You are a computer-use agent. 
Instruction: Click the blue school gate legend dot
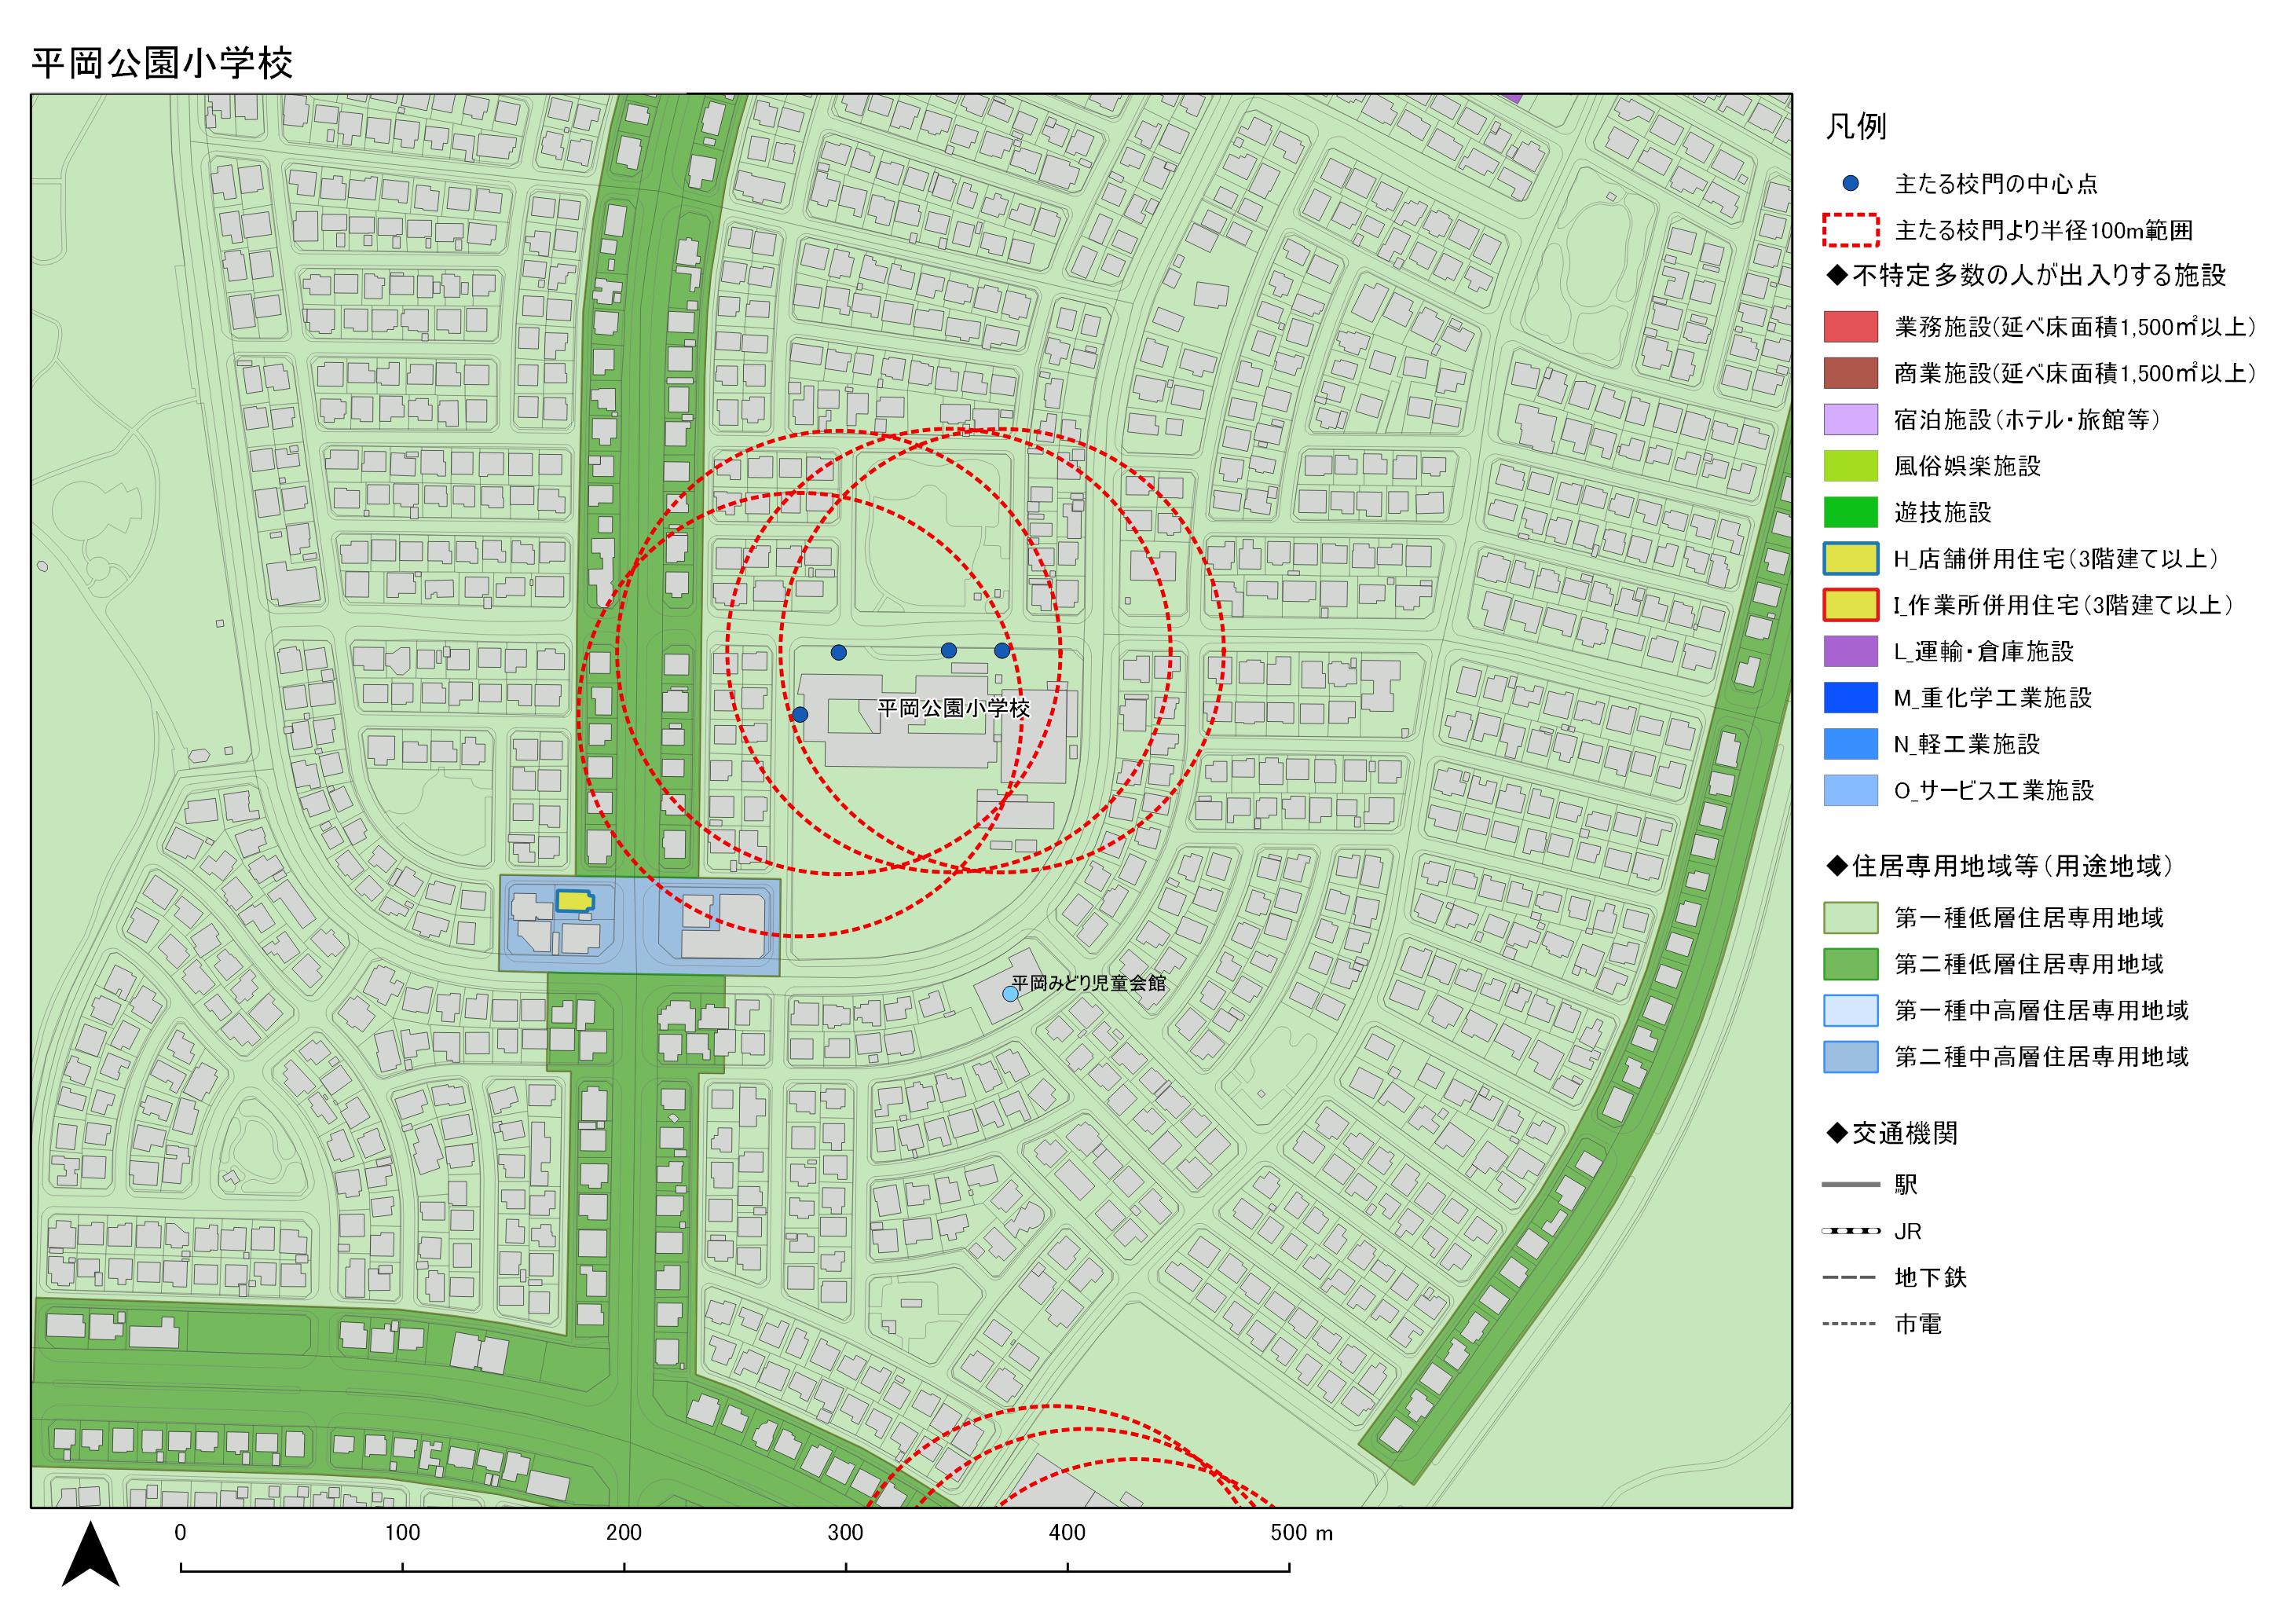click(x=1851, y=183)
